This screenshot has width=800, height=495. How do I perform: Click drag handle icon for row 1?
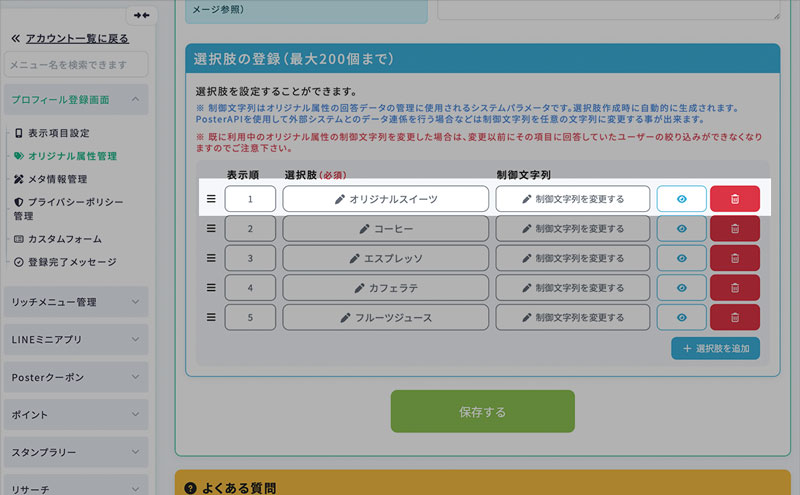(x=211, y=199)
